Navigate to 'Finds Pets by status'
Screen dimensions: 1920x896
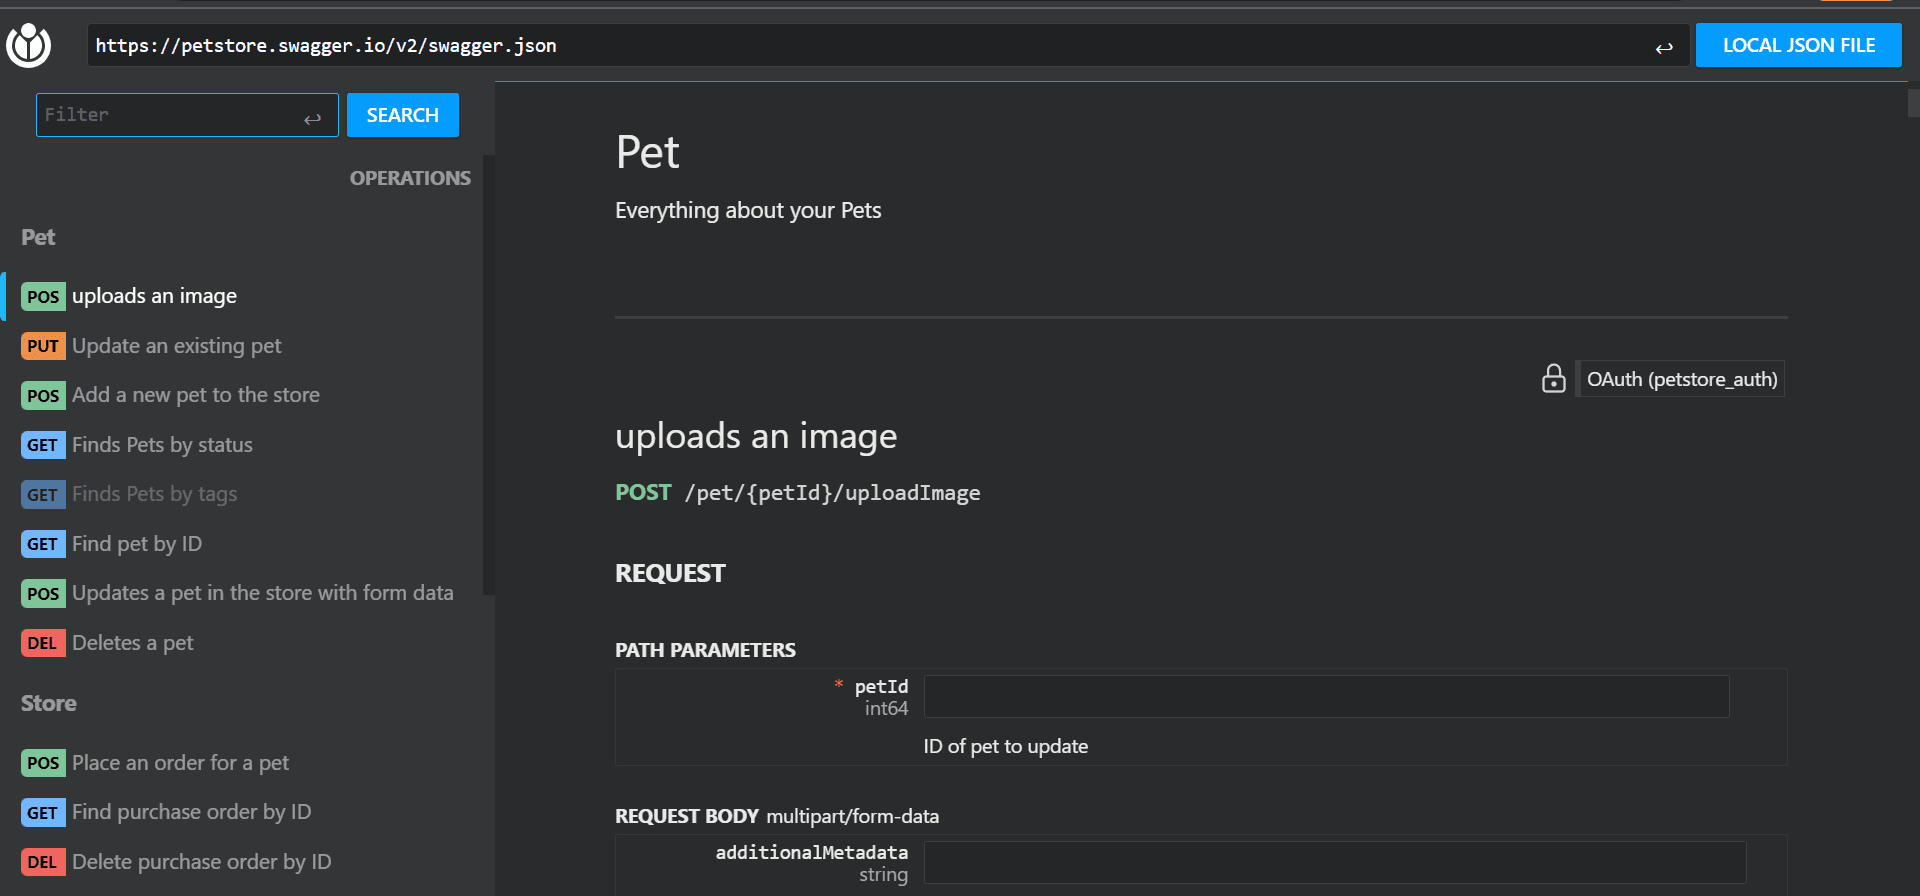click(x=162, y=445)
